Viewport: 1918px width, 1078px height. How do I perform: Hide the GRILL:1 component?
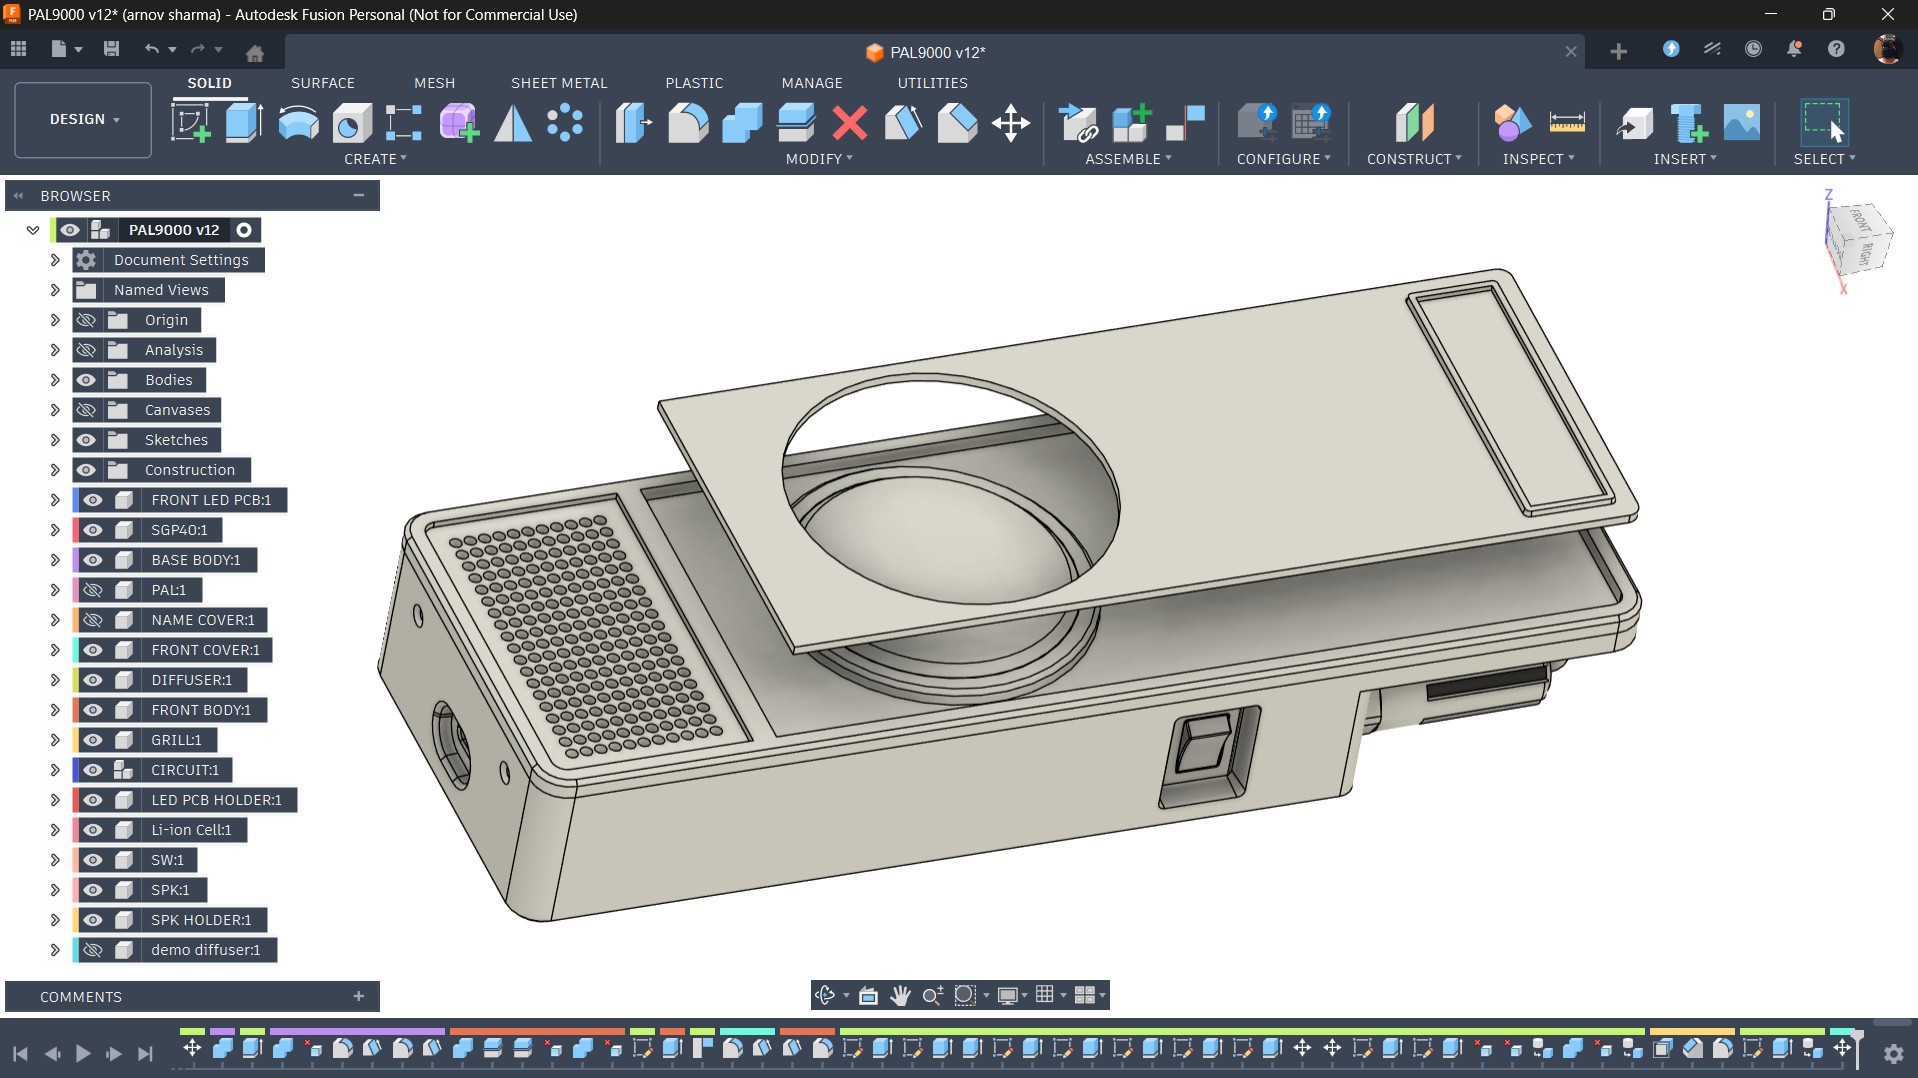click(93, 740)
